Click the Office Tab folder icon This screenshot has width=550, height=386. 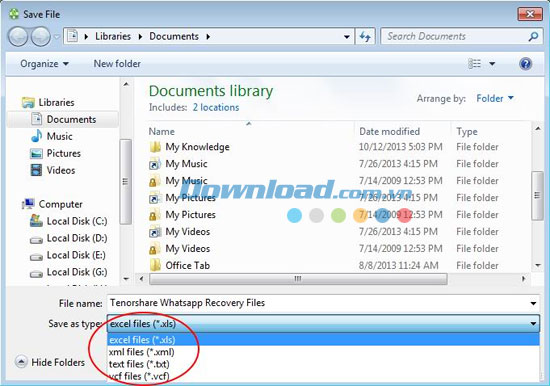pos(155,265)
